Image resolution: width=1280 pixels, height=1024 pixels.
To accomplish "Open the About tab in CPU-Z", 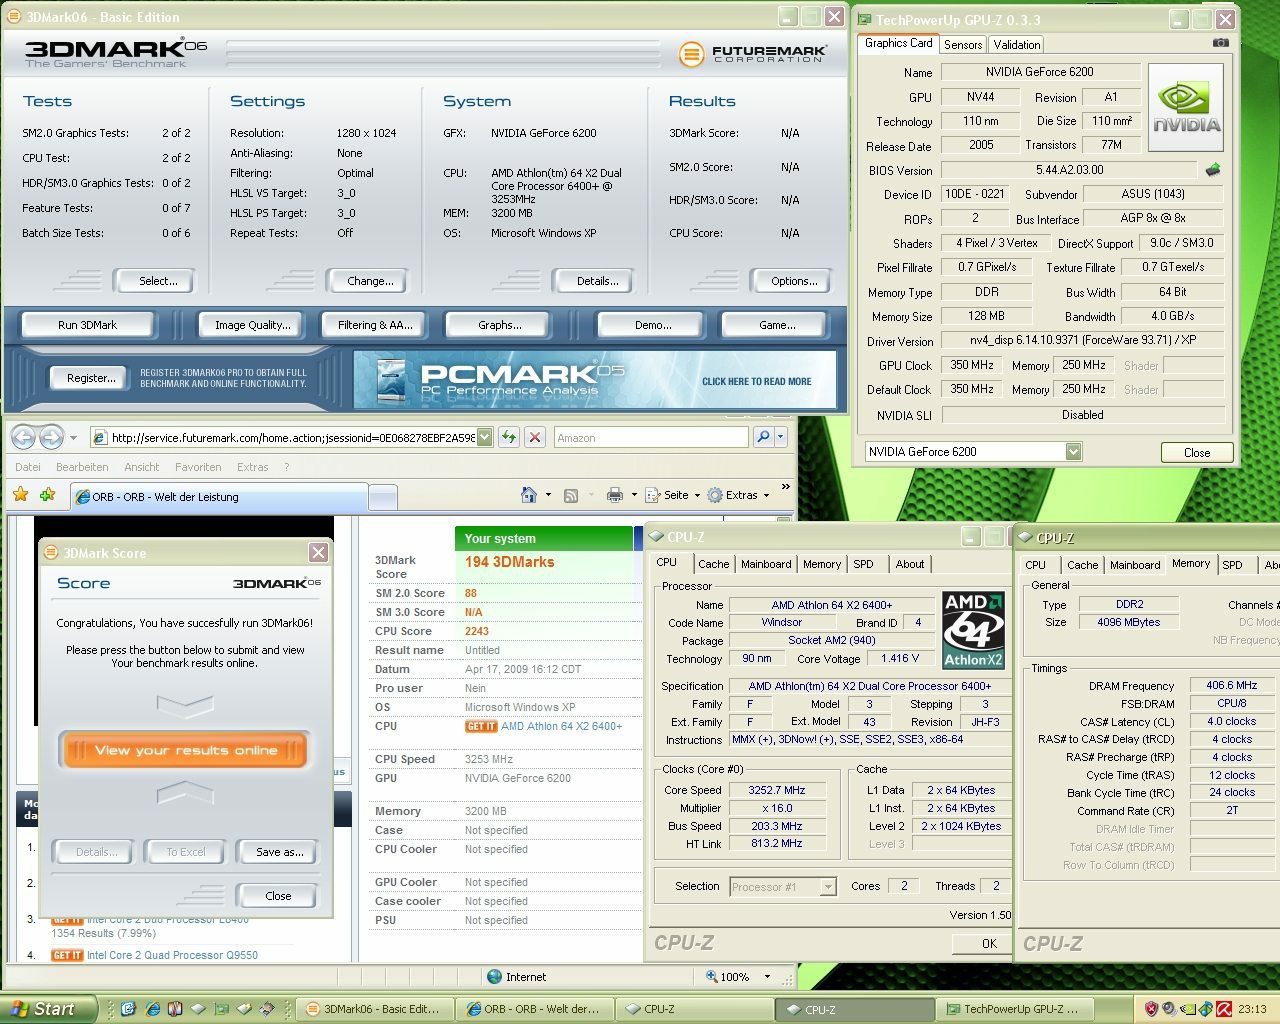I will [910, 564].
